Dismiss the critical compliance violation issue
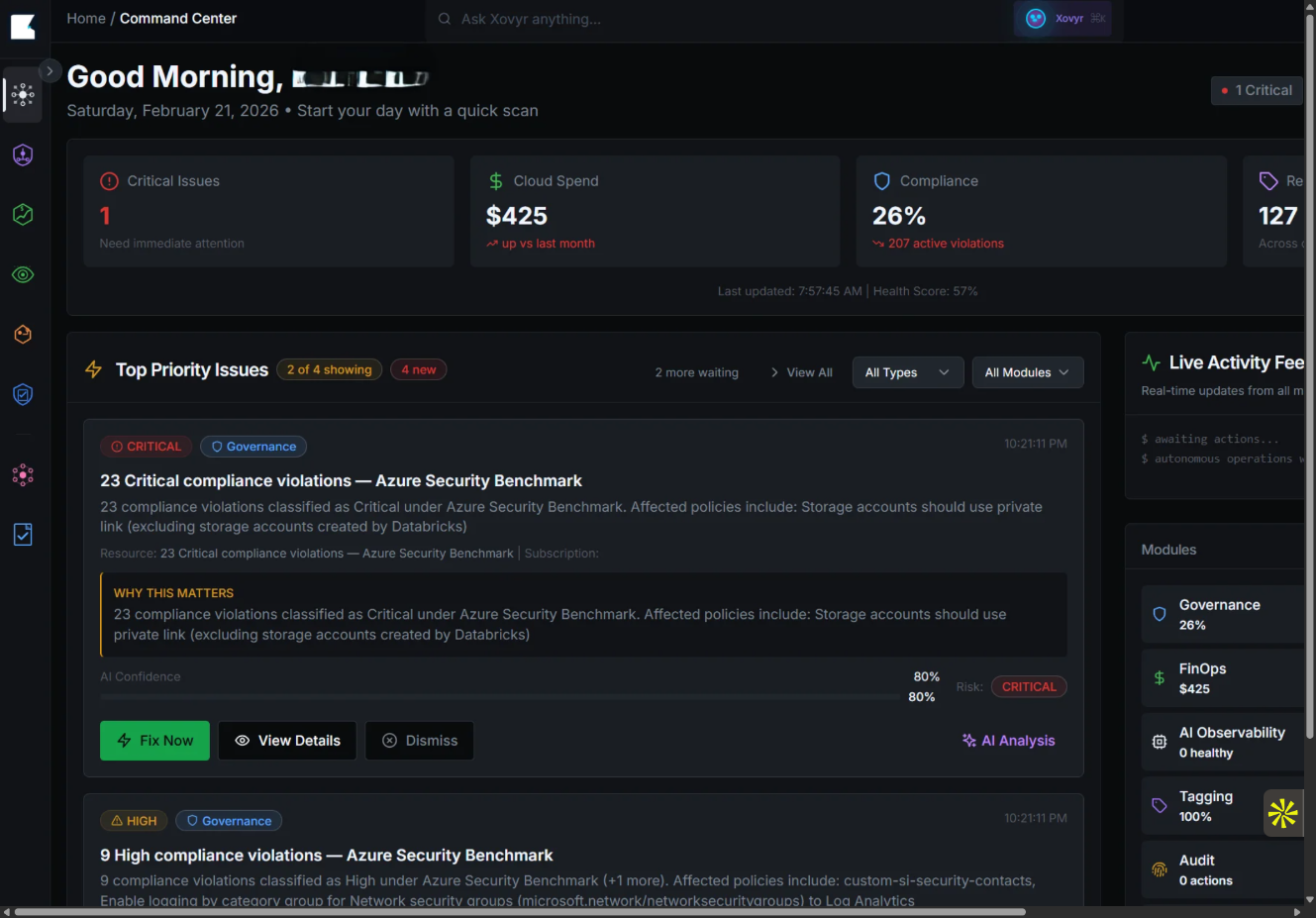 coord(419,740)
